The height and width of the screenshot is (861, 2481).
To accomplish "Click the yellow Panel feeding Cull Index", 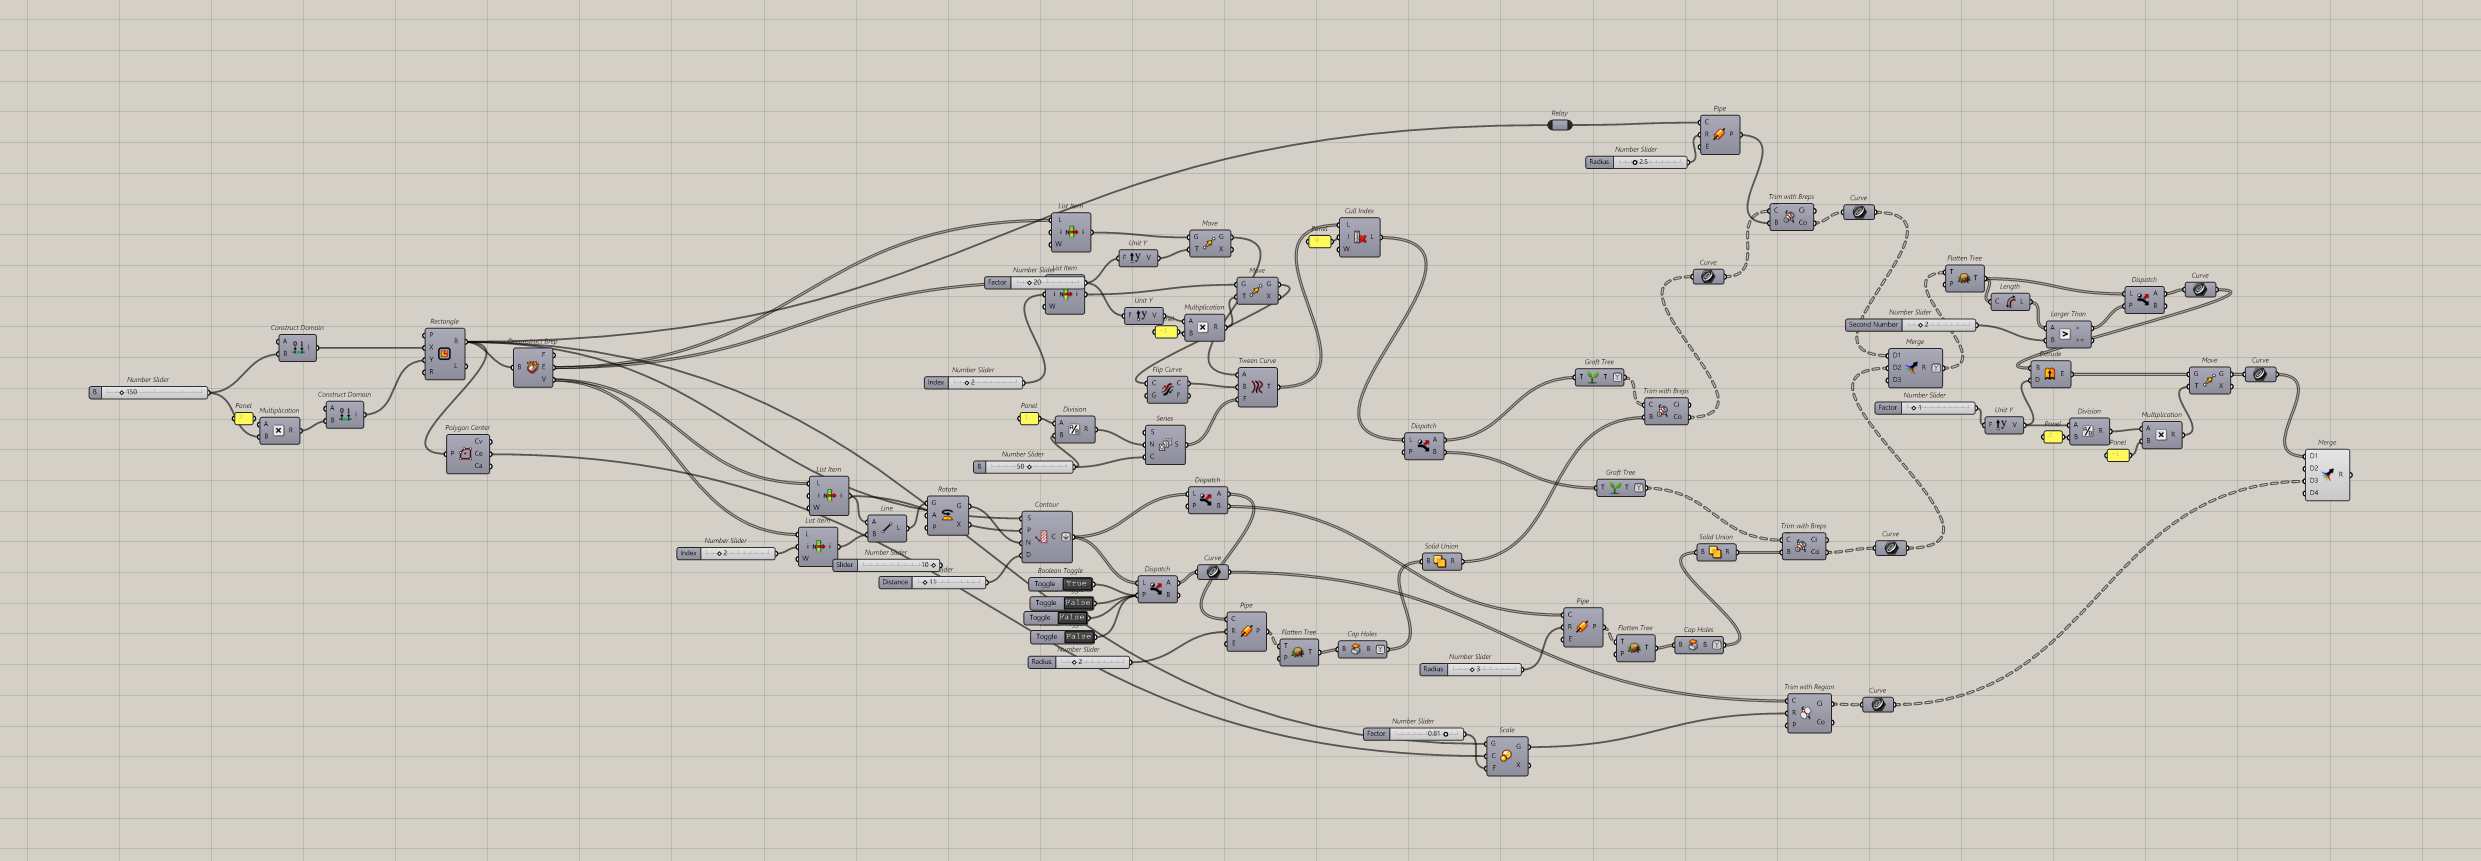I will 1320,241.
